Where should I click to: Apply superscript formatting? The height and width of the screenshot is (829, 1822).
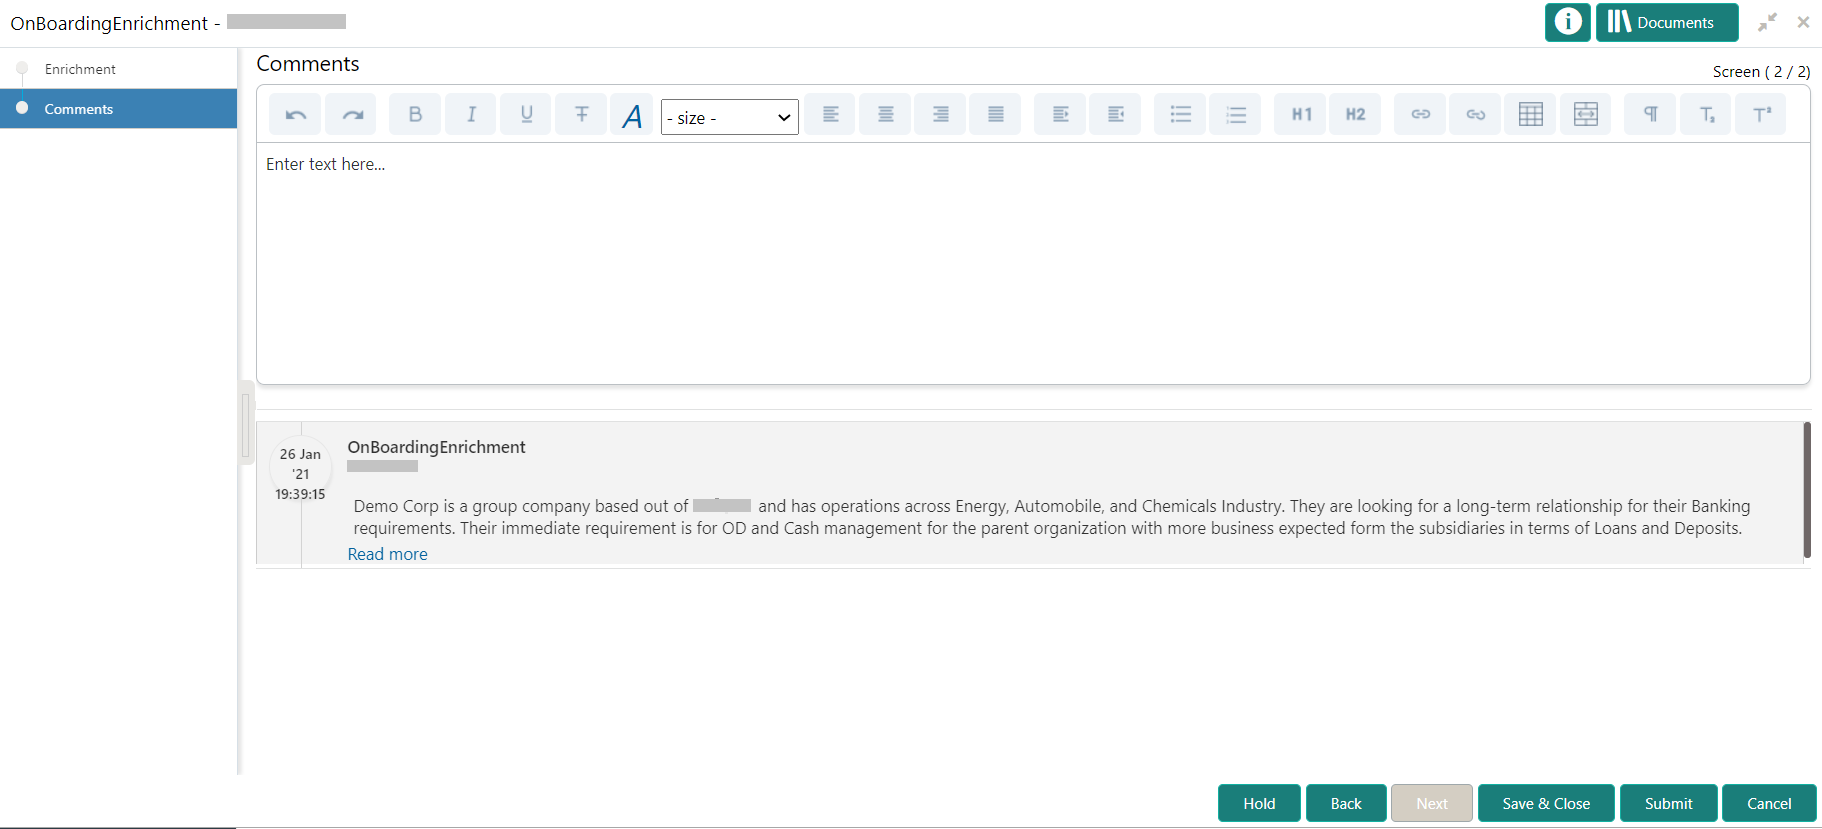coord(1761,114)
